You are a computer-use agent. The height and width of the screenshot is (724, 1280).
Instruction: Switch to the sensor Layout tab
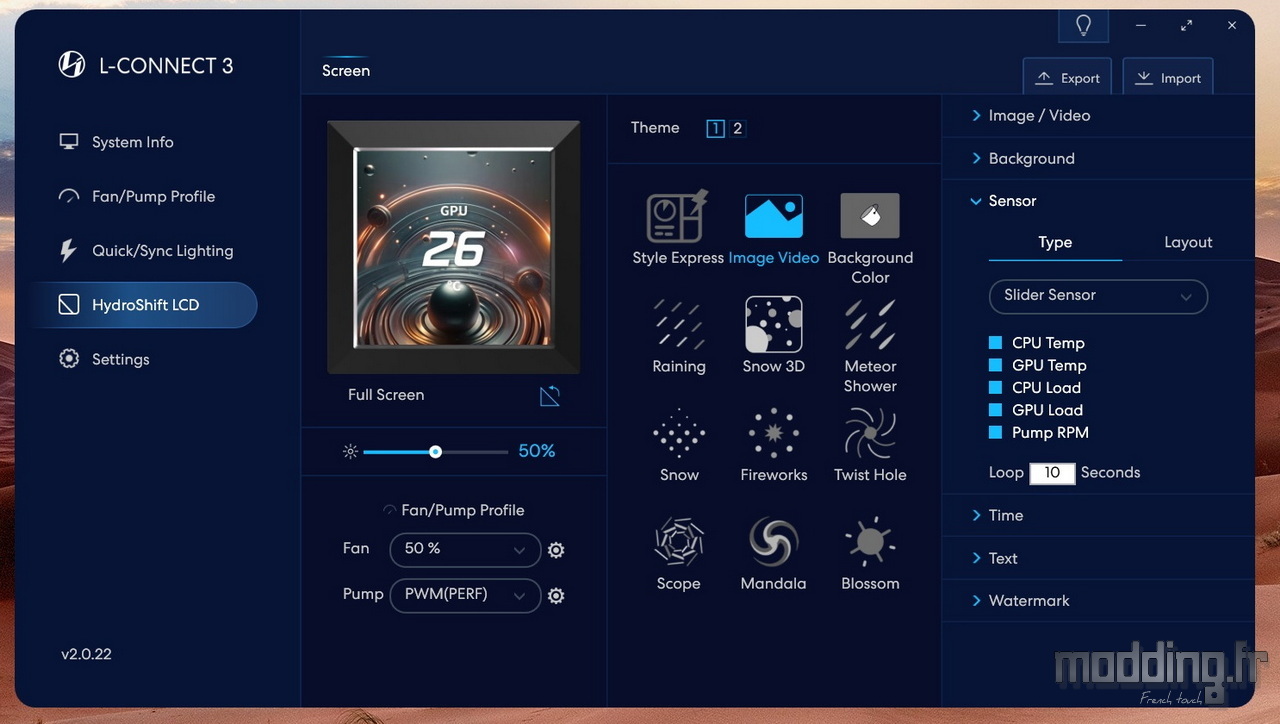pos(1188,242)
